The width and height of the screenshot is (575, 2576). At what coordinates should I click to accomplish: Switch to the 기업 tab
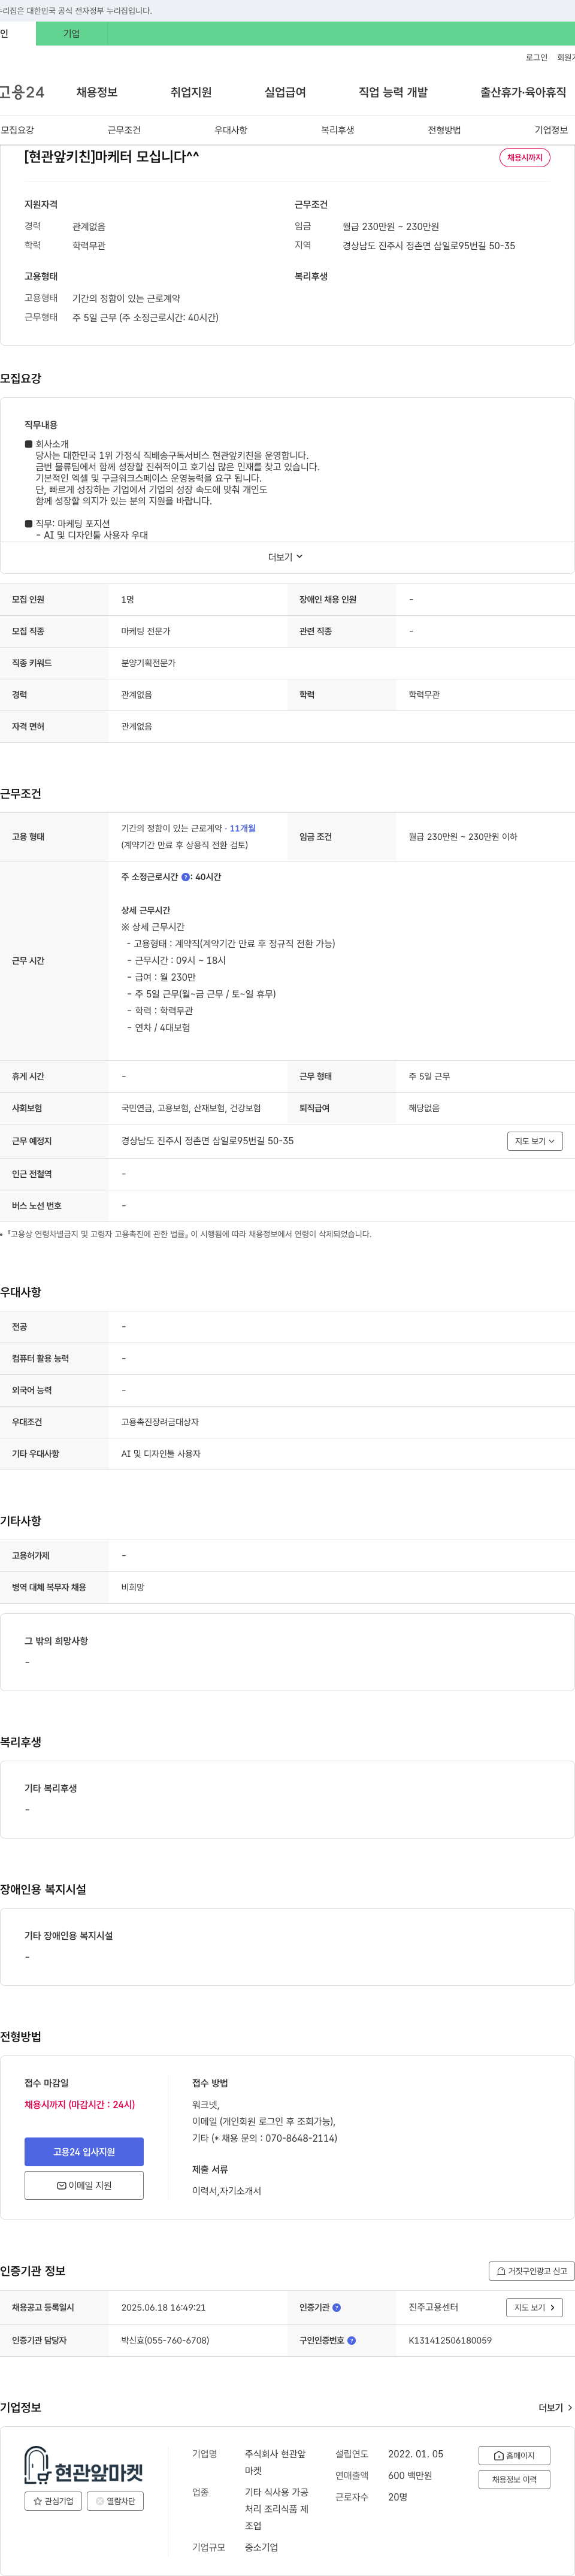(72, 34)
